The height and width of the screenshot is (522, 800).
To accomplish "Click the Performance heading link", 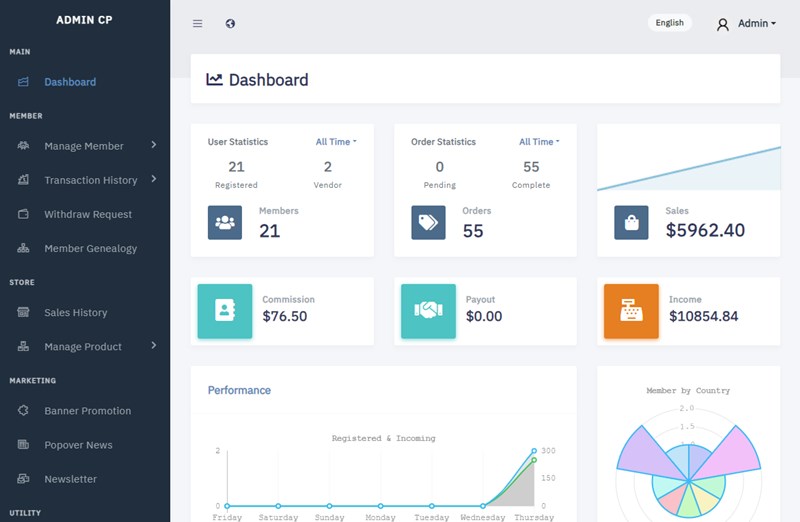I will 239,390.
